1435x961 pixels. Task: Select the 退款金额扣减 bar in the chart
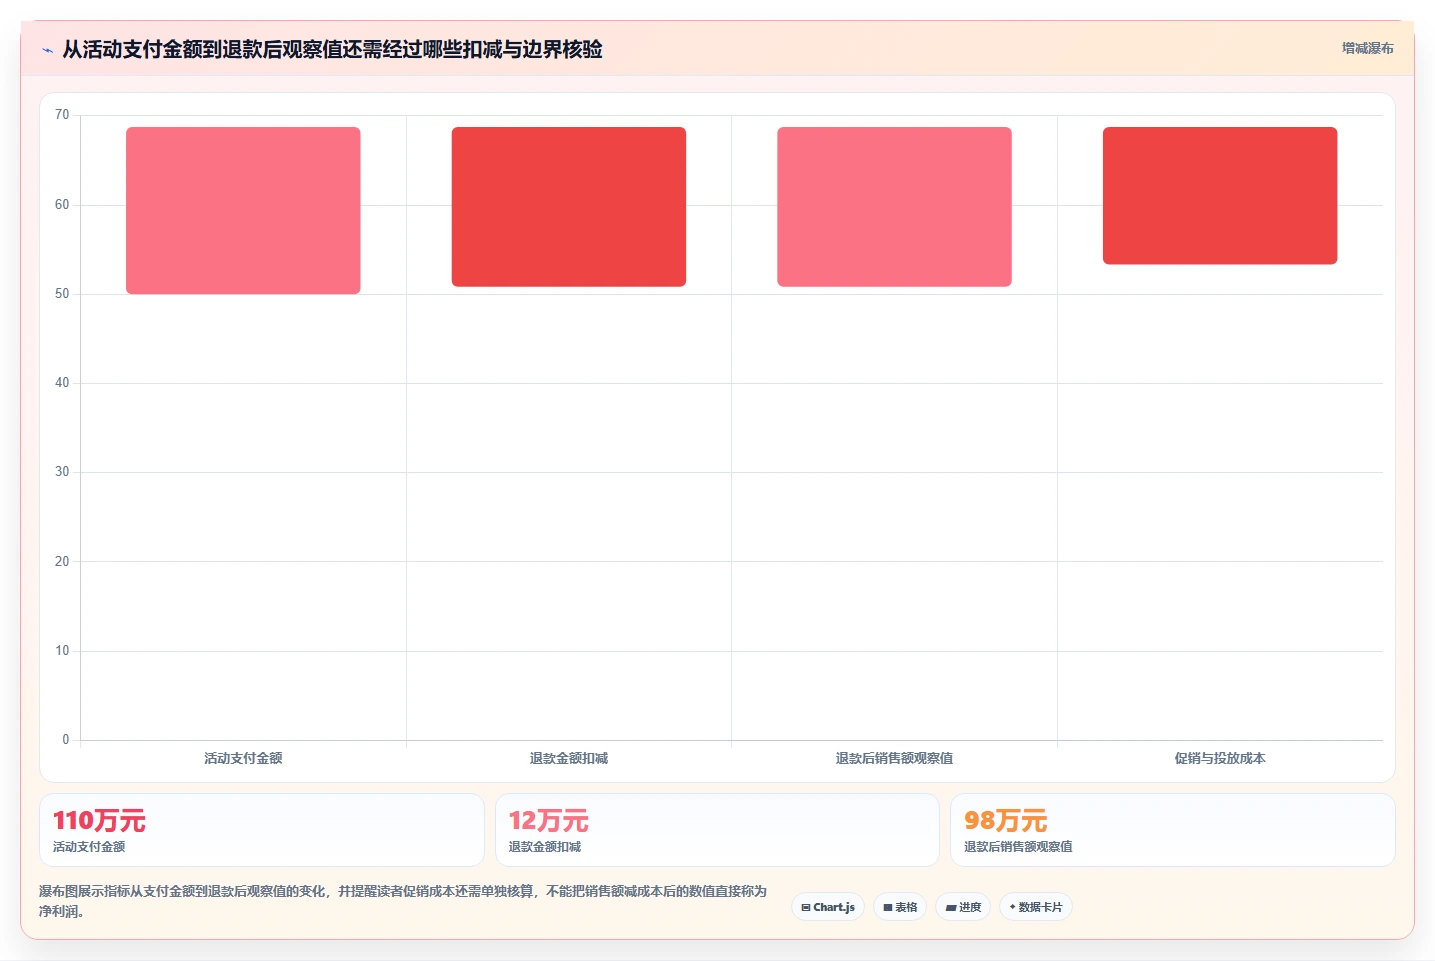click(569, 207)
